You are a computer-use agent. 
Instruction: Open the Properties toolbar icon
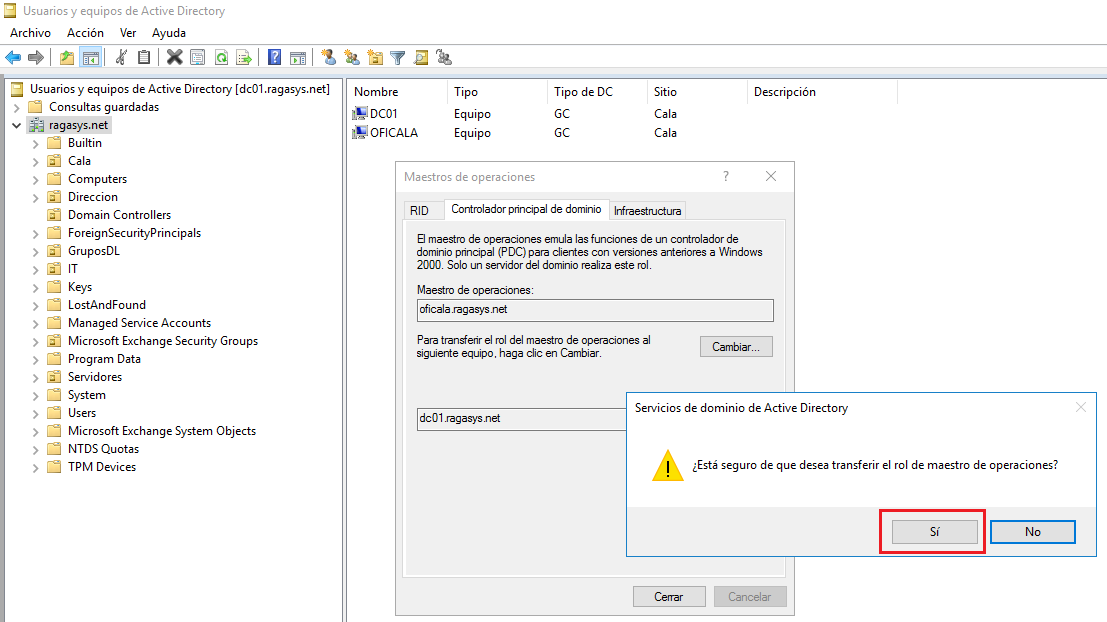(198, 57)
